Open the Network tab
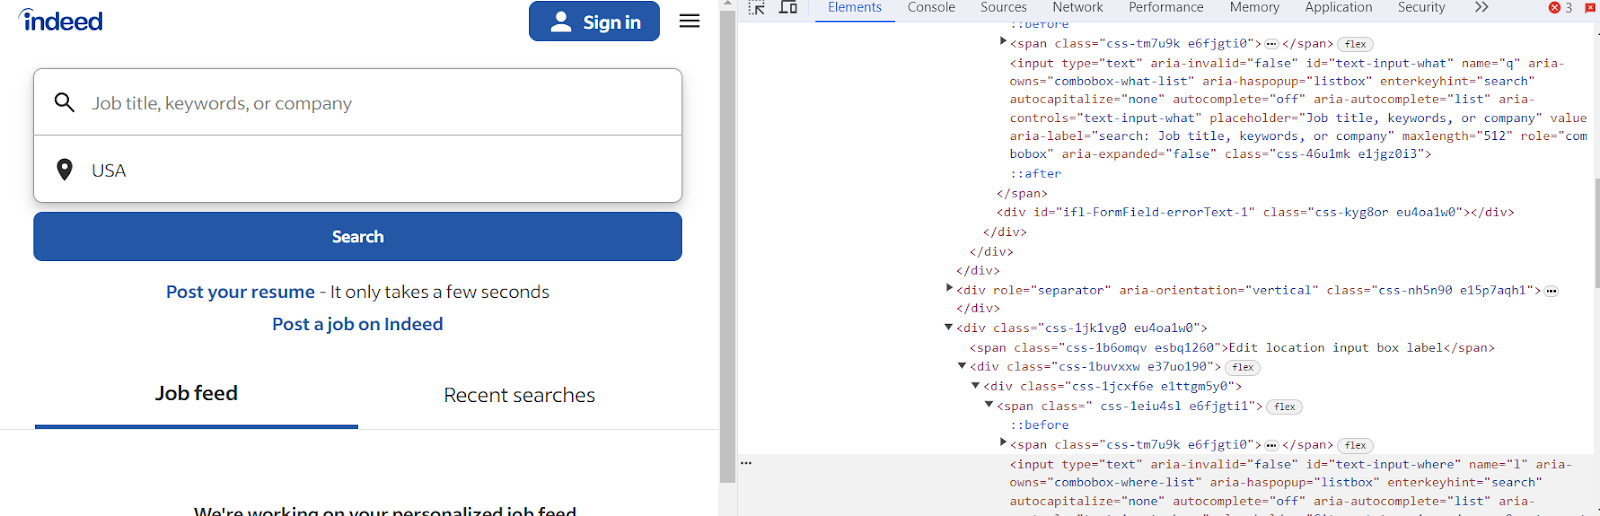 [x=1077, y=8]
